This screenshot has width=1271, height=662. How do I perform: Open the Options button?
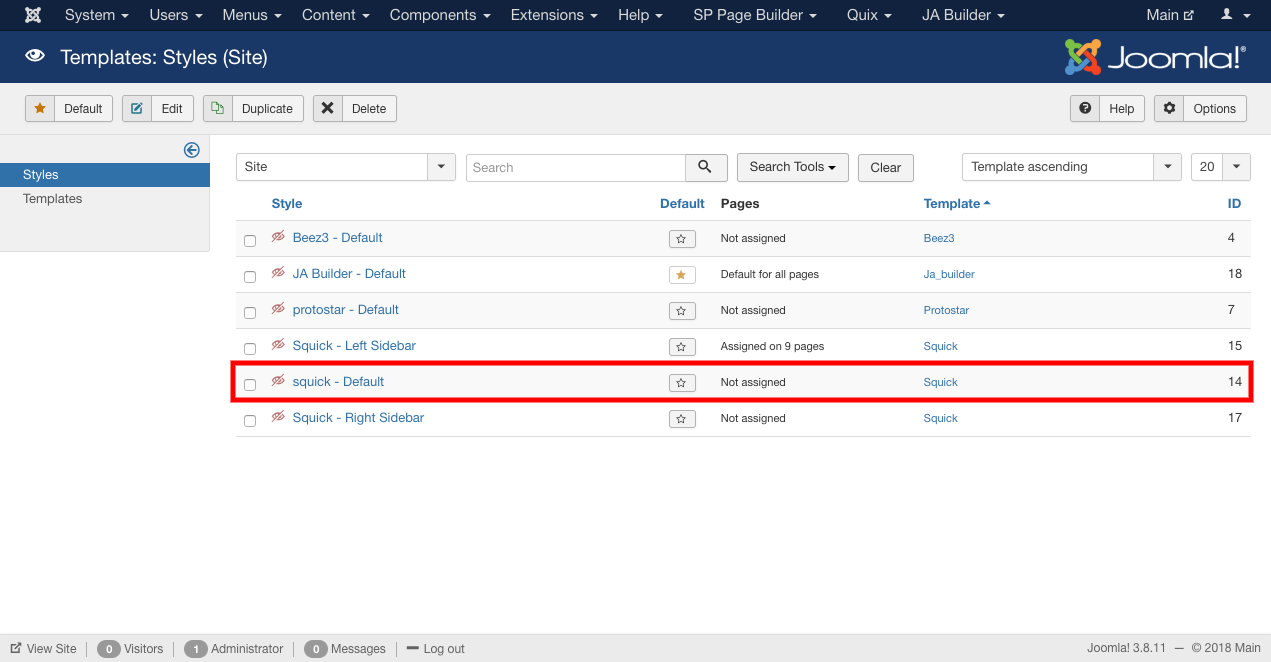(1200, 108)
